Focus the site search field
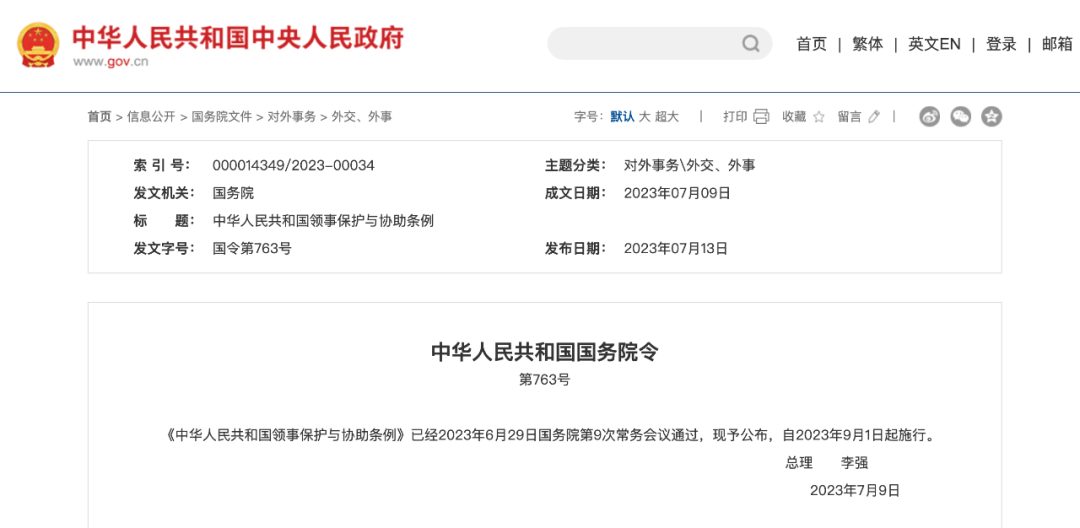 click(x=660, y=44)
